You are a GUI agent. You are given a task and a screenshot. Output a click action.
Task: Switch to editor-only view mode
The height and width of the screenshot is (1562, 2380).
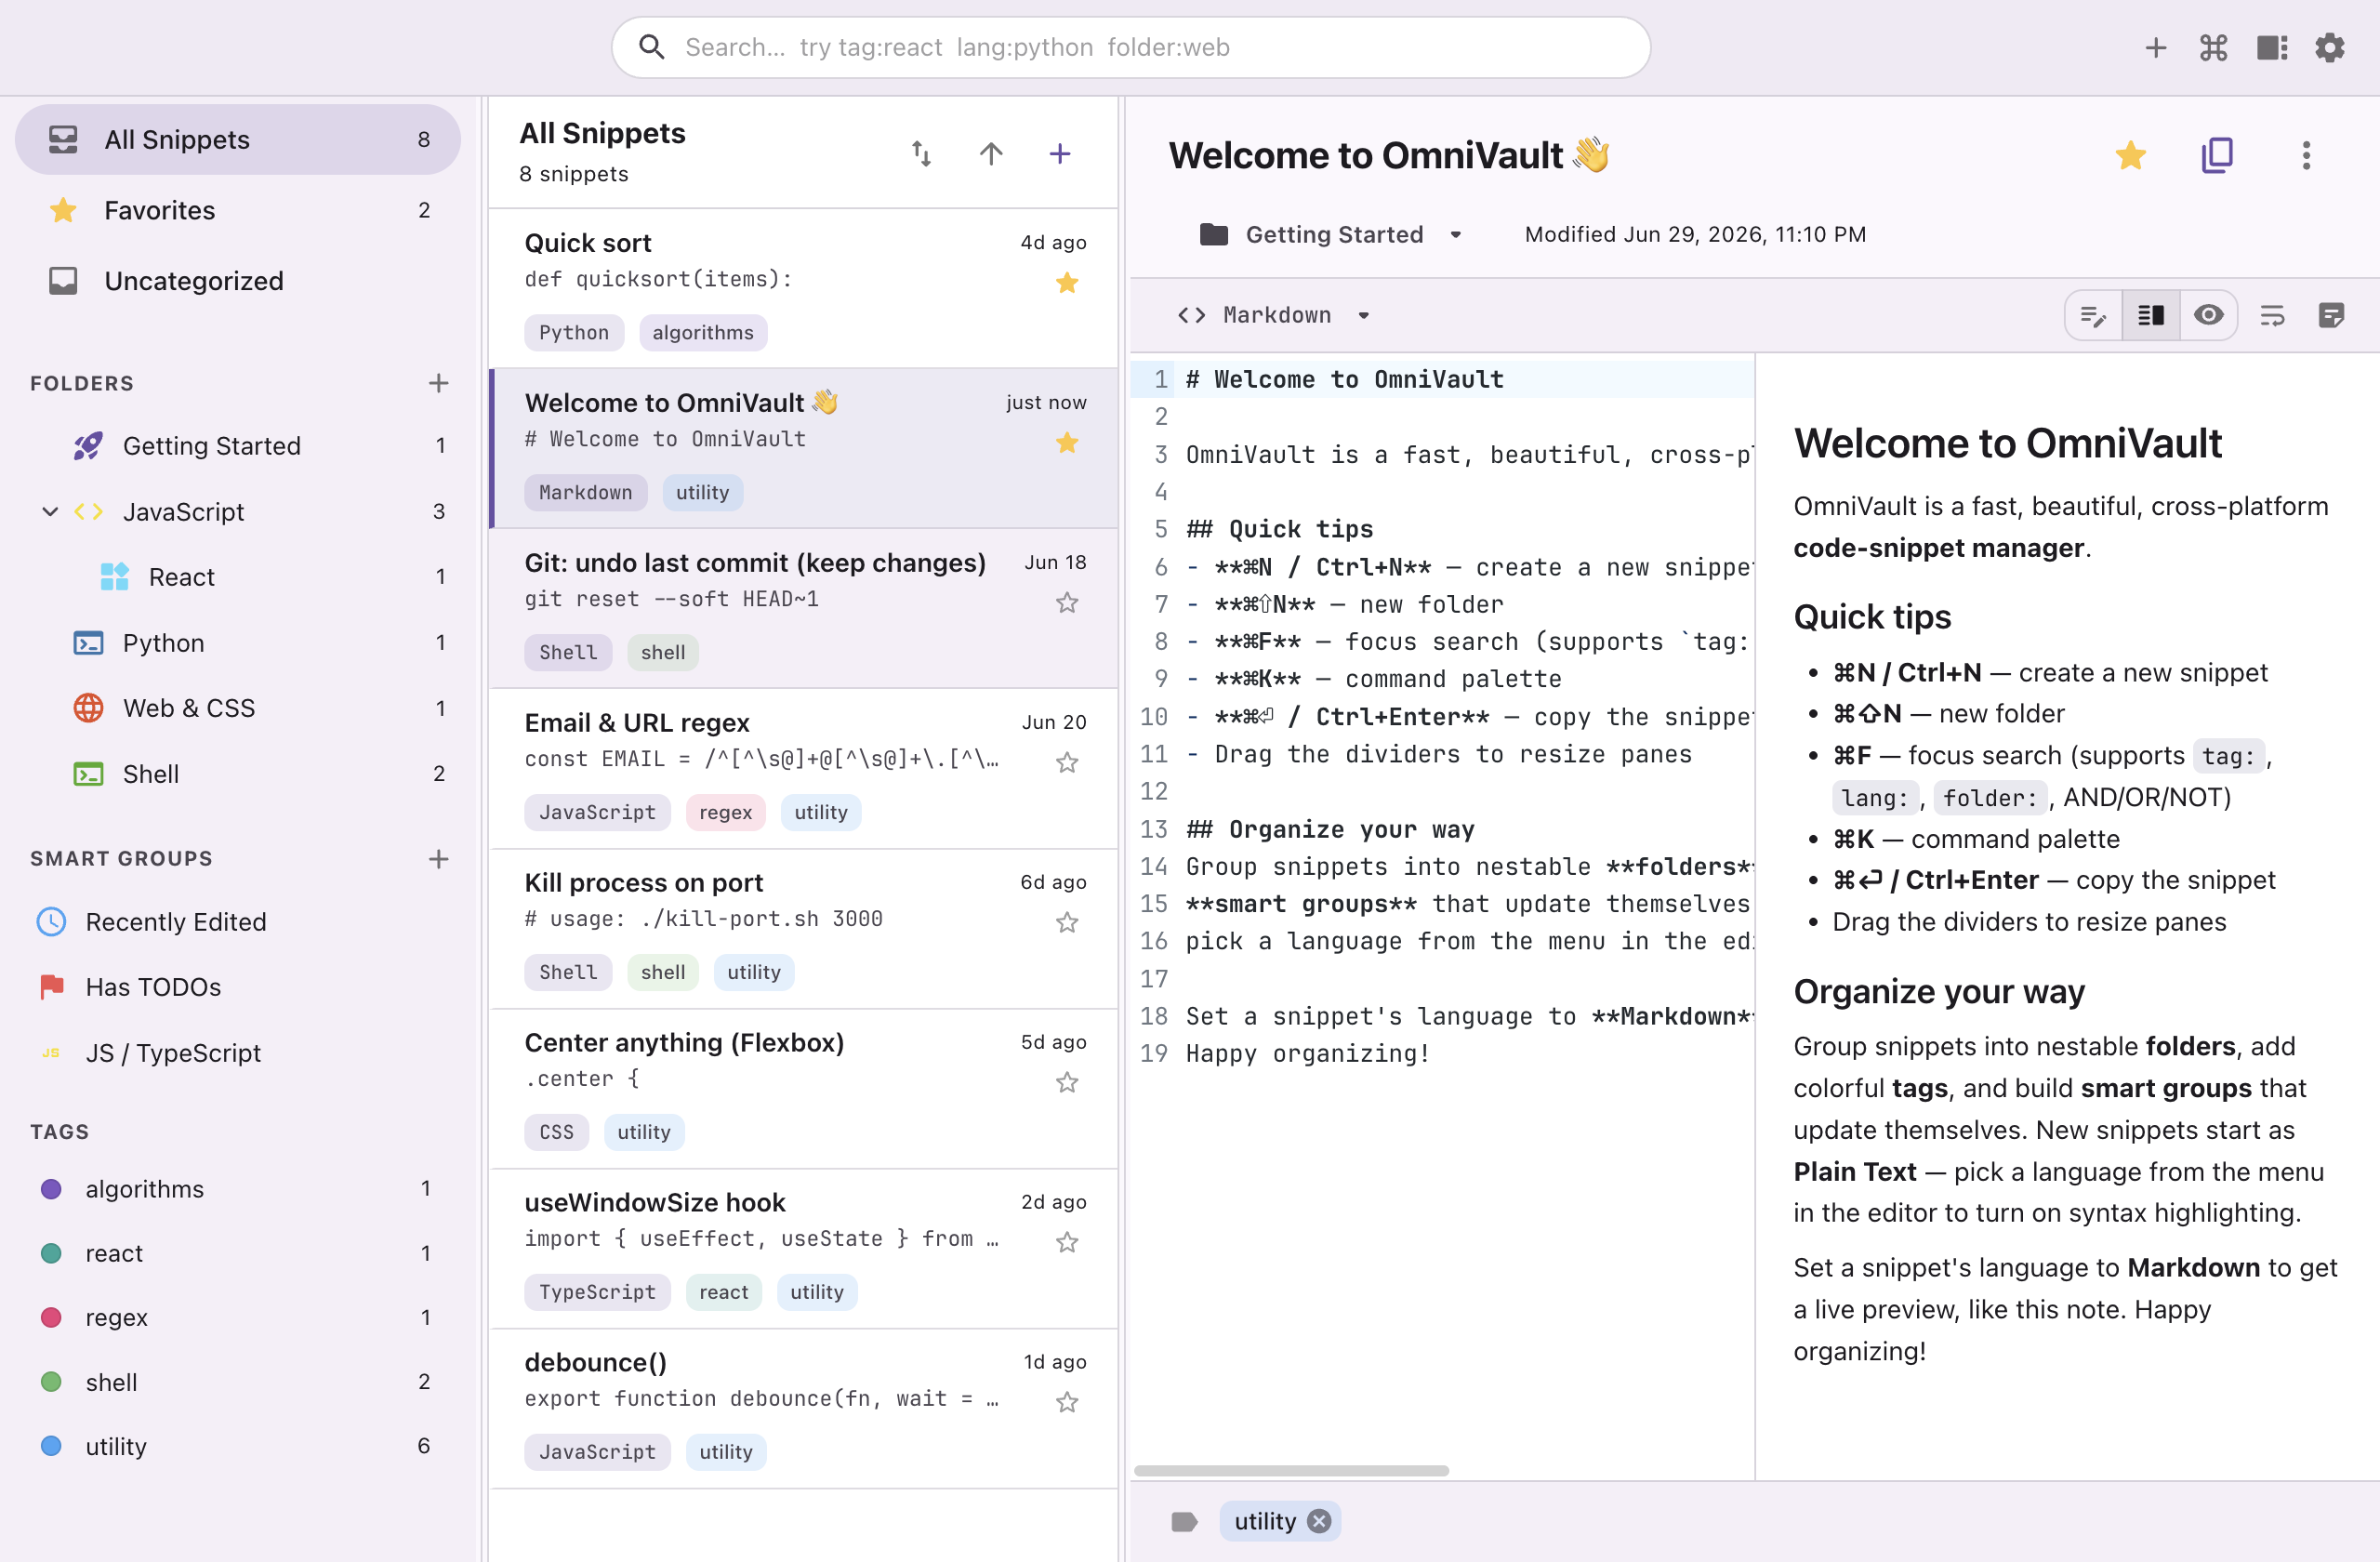tap(2093, 315)
